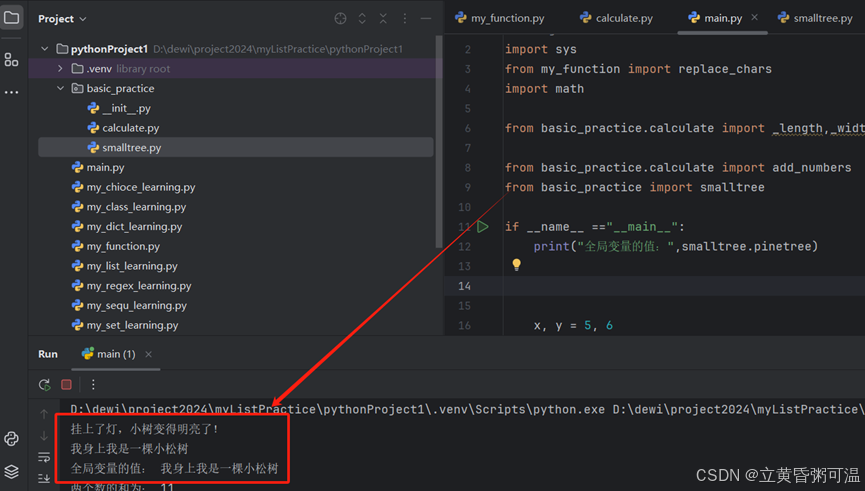Switch to my_function.py editor tab
The image size is (865, 491).
500,18
